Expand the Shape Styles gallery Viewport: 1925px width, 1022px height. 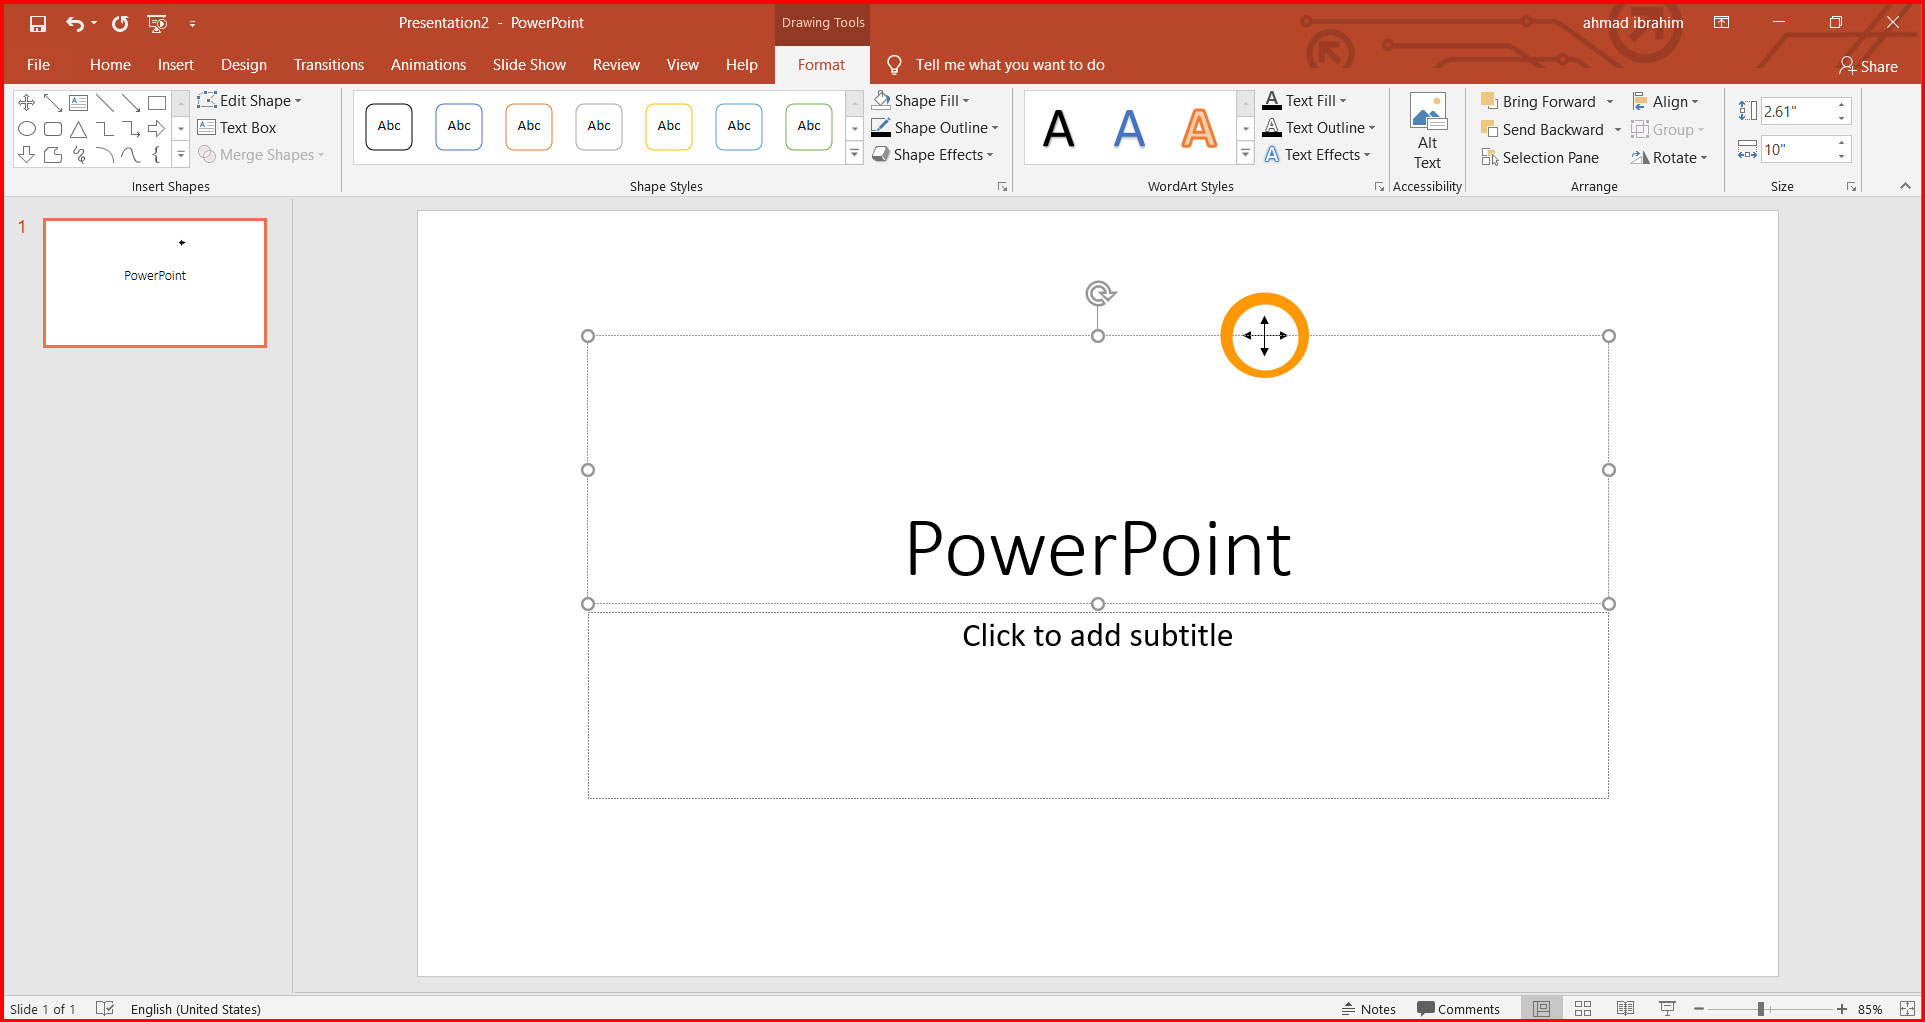point(855,154)
